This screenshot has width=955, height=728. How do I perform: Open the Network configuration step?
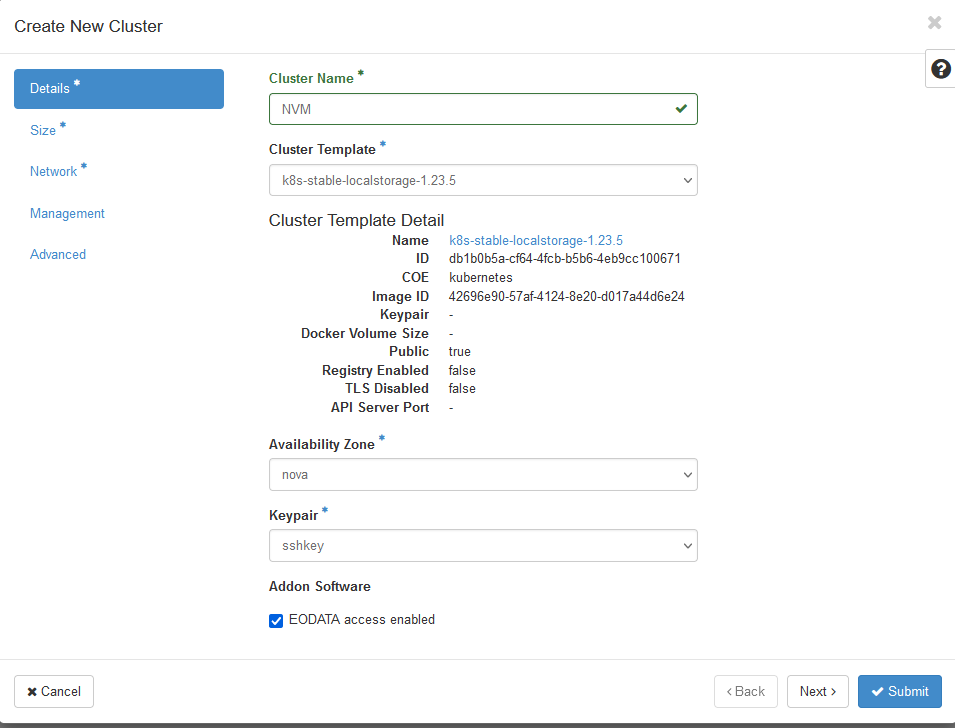click(x=55, y=171)
